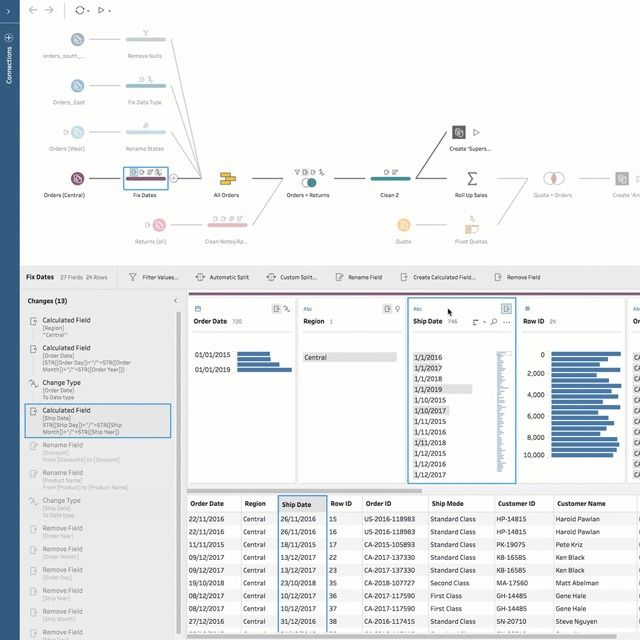Select the All Orders union step

click(227, 178)
